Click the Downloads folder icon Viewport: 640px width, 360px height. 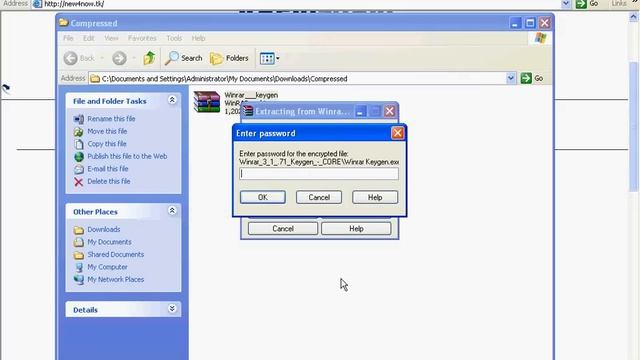[x=79, y=230]
